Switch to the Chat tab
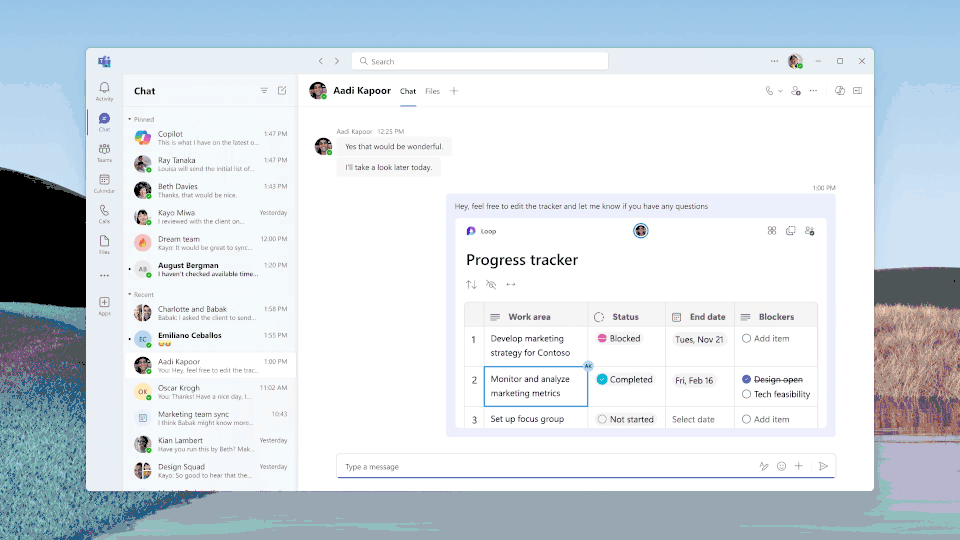Viewport: 960px width, 540px height. [x=408, y=91]
